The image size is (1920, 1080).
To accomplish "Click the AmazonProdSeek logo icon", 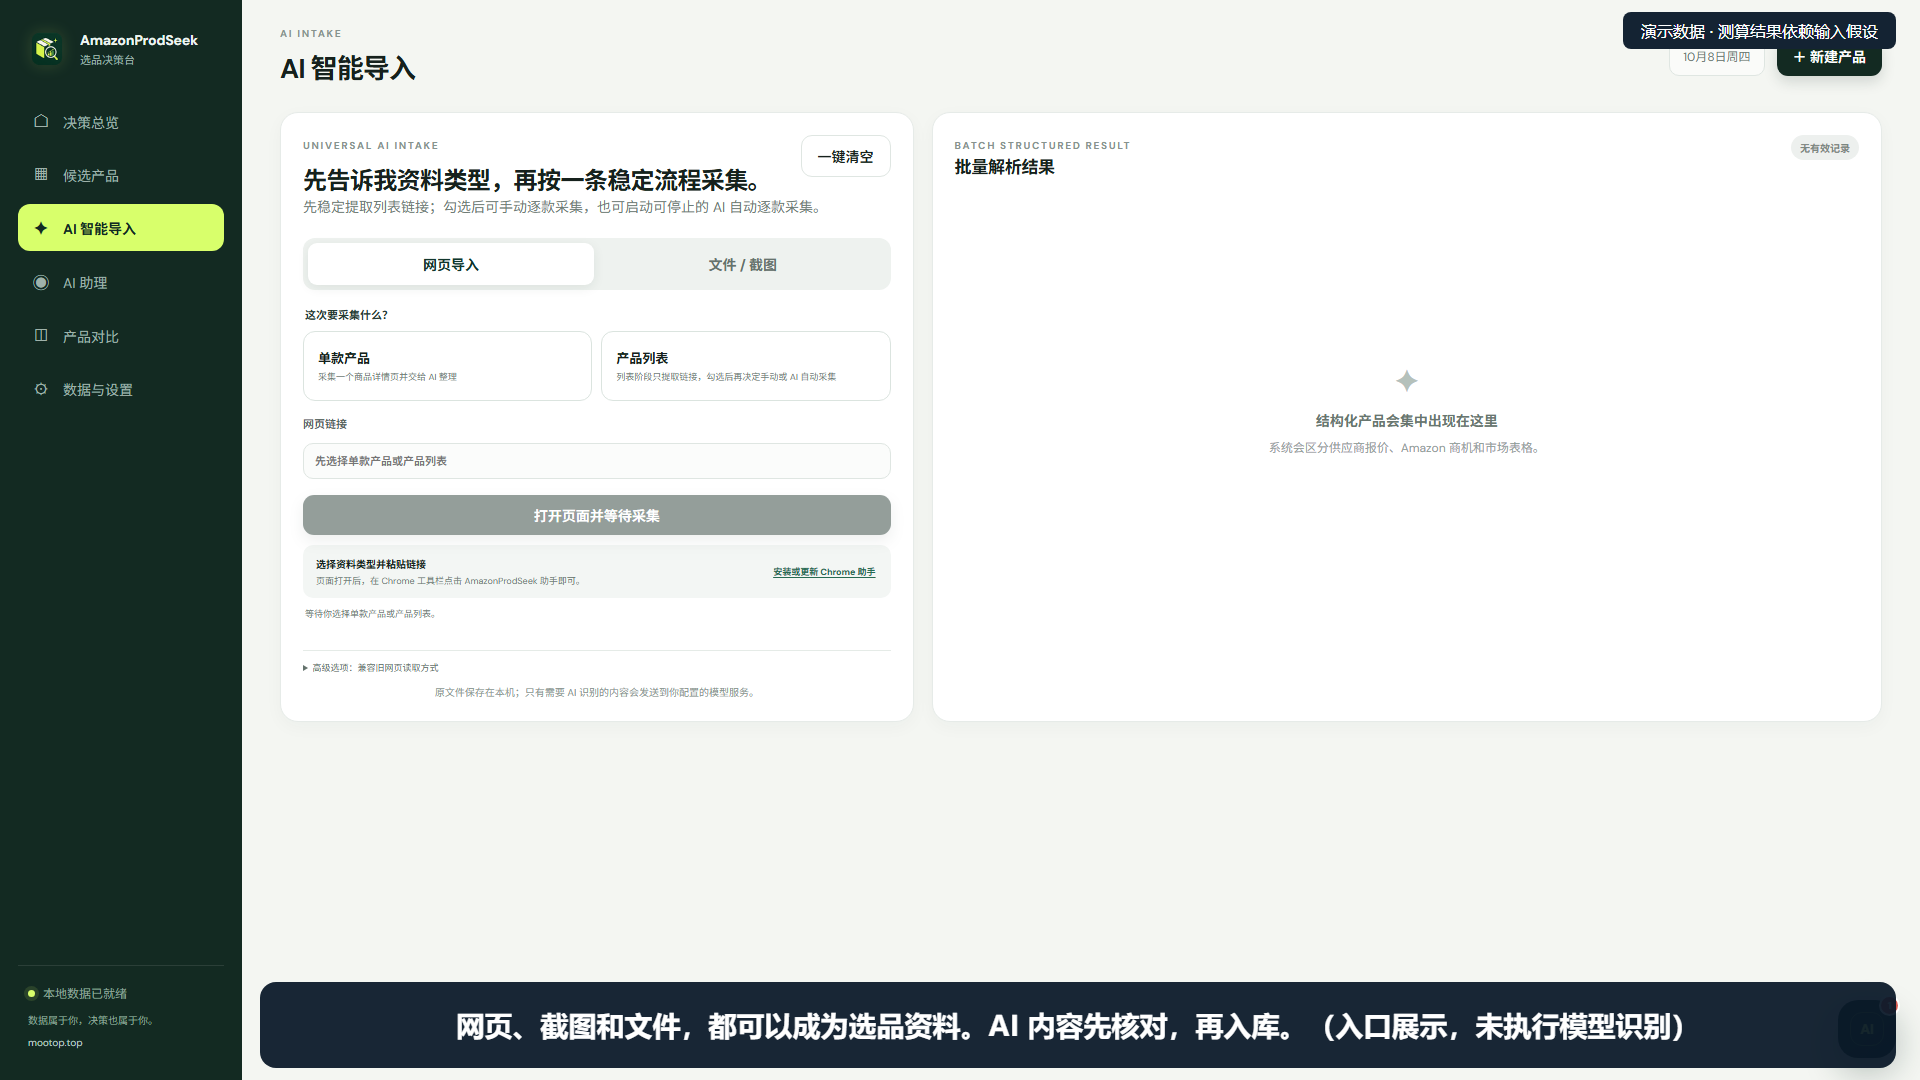I will coord(47,48).
